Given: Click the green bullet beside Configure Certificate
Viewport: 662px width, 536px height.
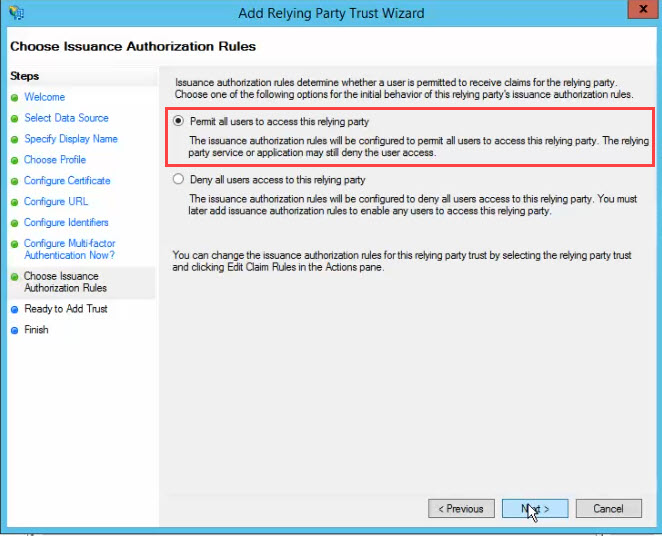Looking at the screenshot, I should [15, 181].
